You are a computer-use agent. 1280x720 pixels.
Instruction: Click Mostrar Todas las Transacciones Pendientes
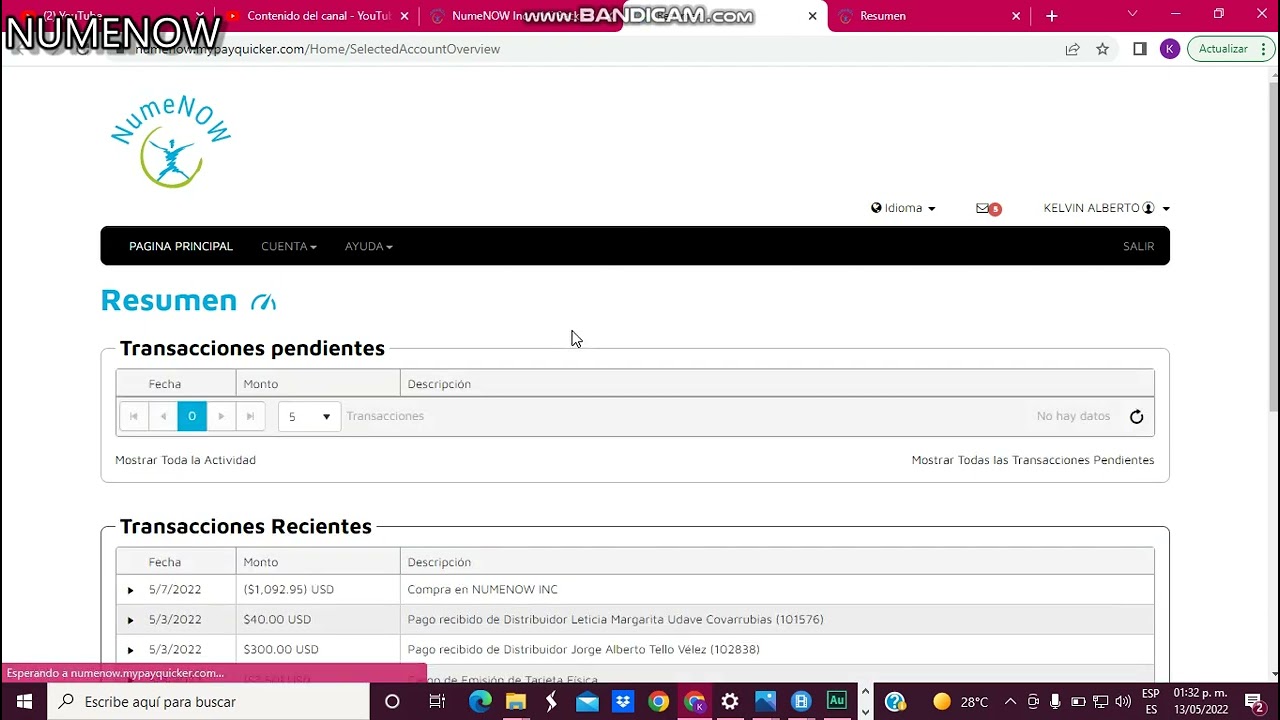pyautogui.click(x=1033, y=460)
